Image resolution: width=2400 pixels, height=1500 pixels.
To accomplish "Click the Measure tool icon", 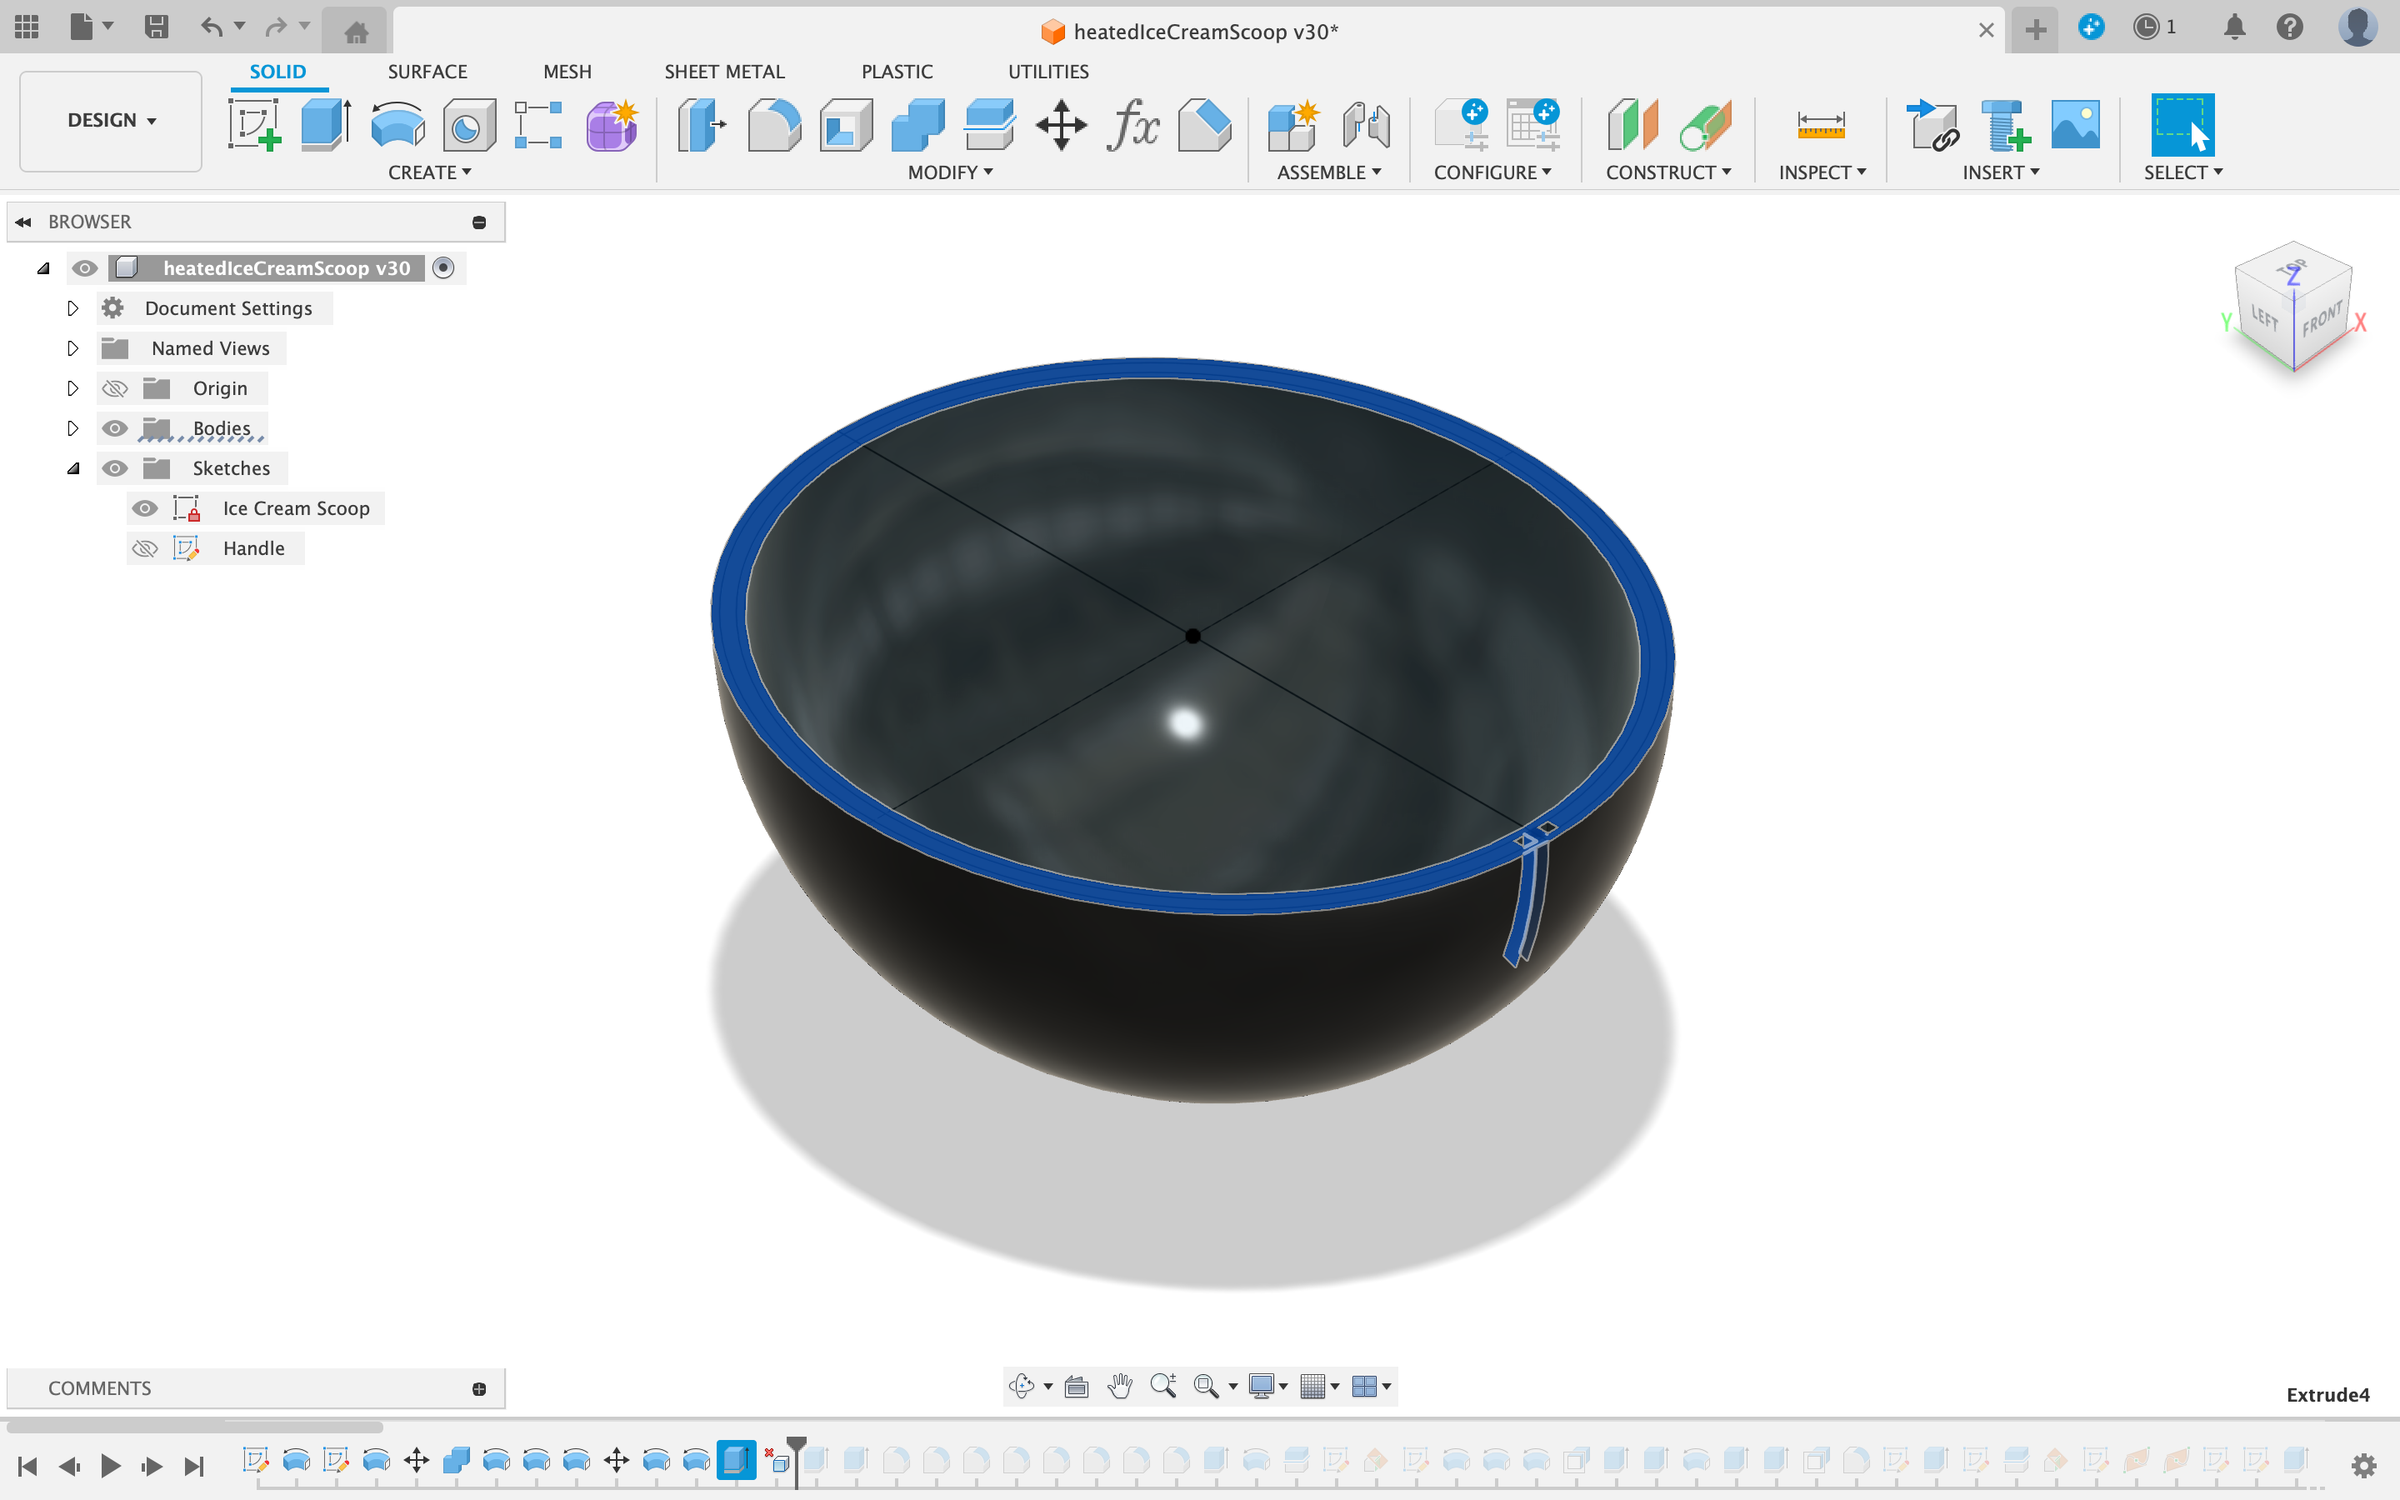I will [x=1820, y=125].
